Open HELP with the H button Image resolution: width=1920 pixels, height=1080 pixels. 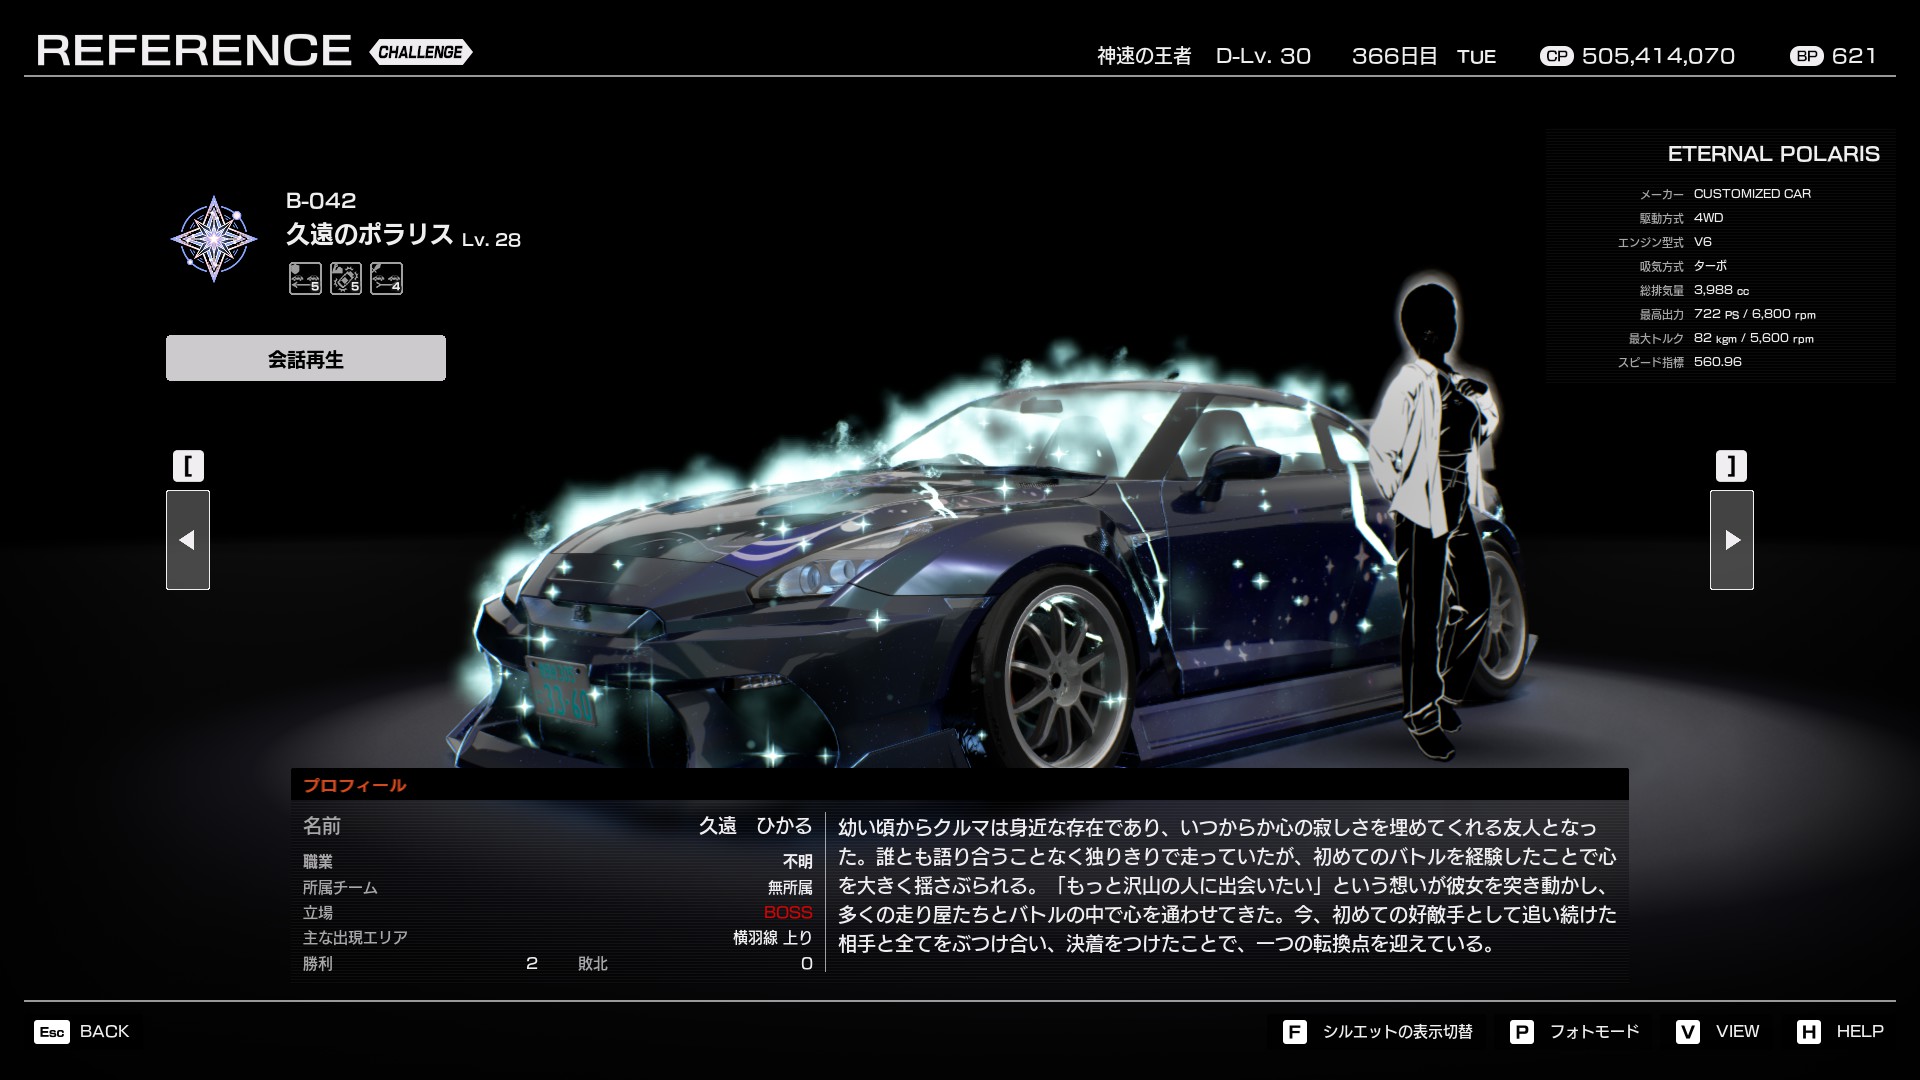point(1808,1032)
